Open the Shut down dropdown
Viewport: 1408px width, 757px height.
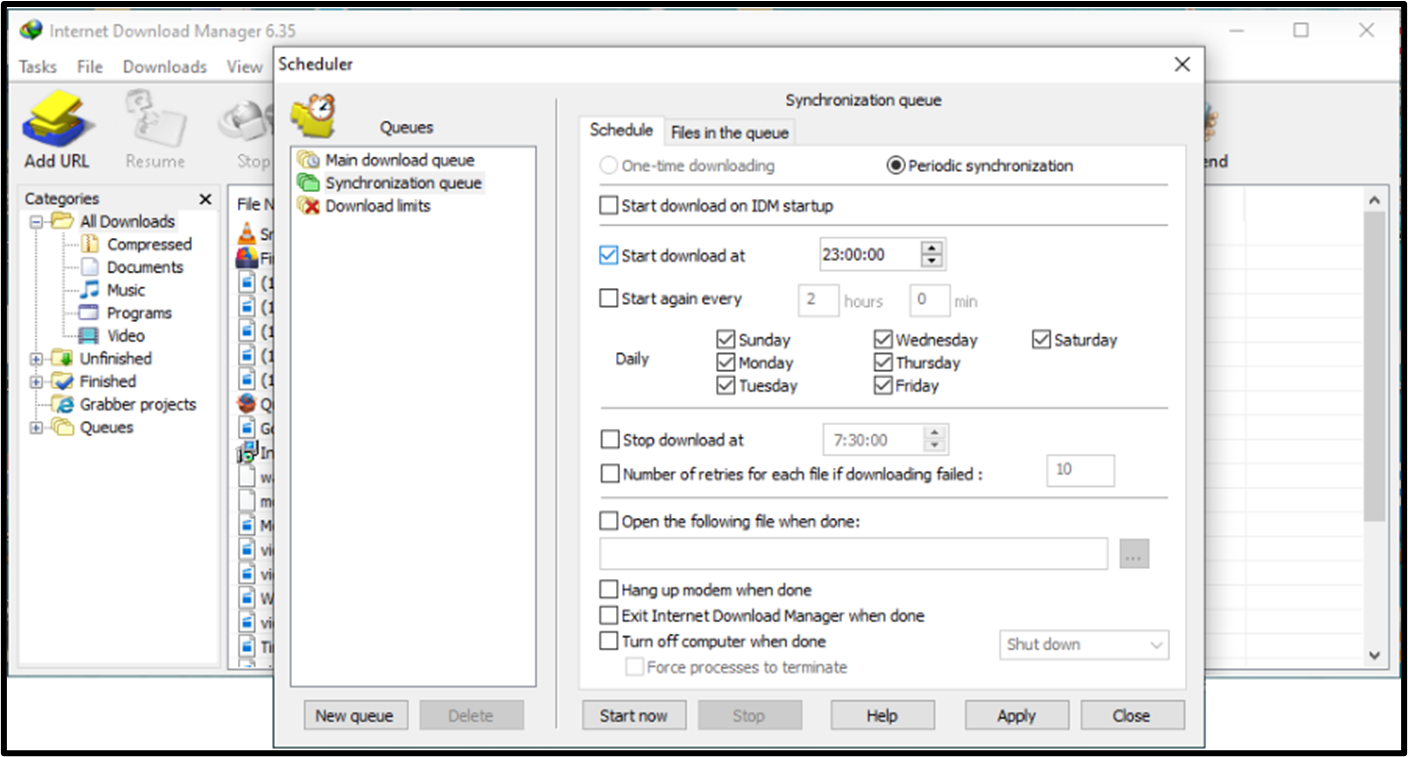pos(1084,645)
